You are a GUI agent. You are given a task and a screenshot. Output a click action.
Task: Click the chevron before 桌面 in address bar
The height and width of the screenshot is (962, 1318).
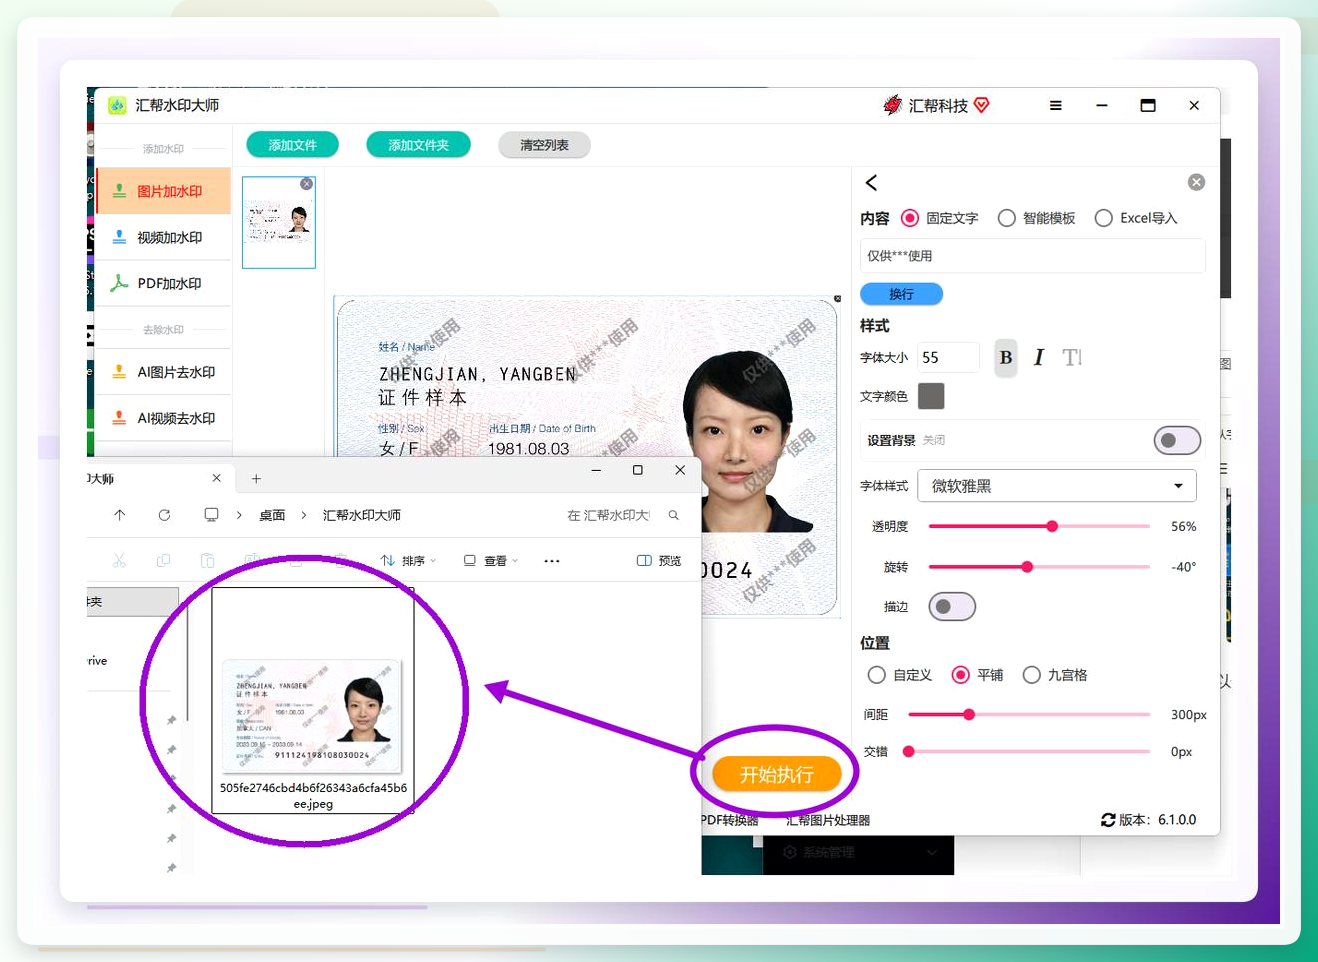239,515
